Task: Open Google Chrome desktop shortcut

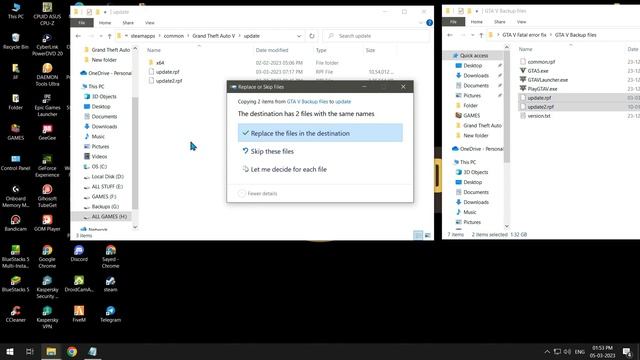Action: (47, 257)
